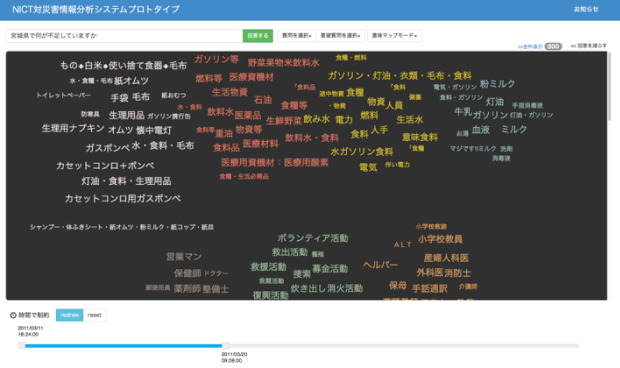
Task: Click the <<回答を減らす link
Action: pos(588,46)
